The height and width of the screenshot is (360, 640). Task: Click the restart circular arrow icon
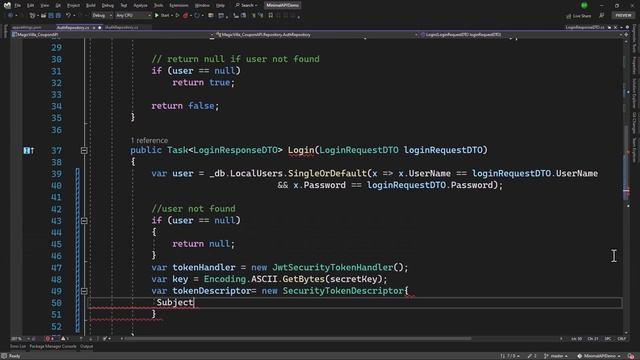pos(197,16)
